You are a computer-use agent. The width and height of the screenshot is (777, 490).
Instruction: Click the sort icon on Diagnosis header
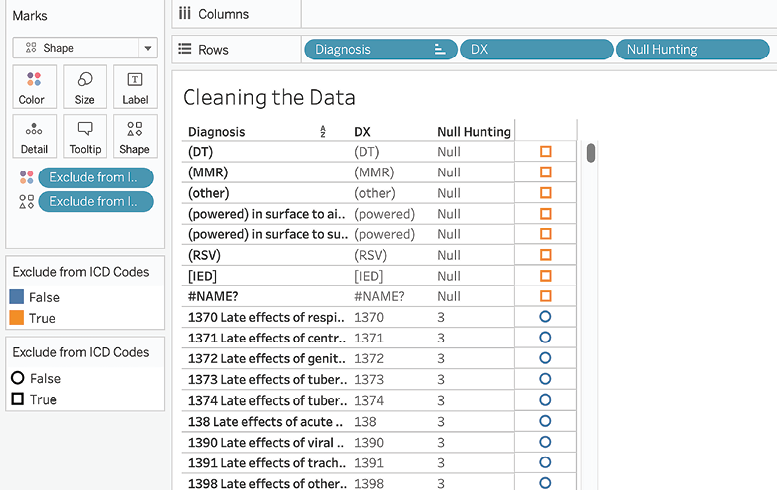(x=323, y=131)
